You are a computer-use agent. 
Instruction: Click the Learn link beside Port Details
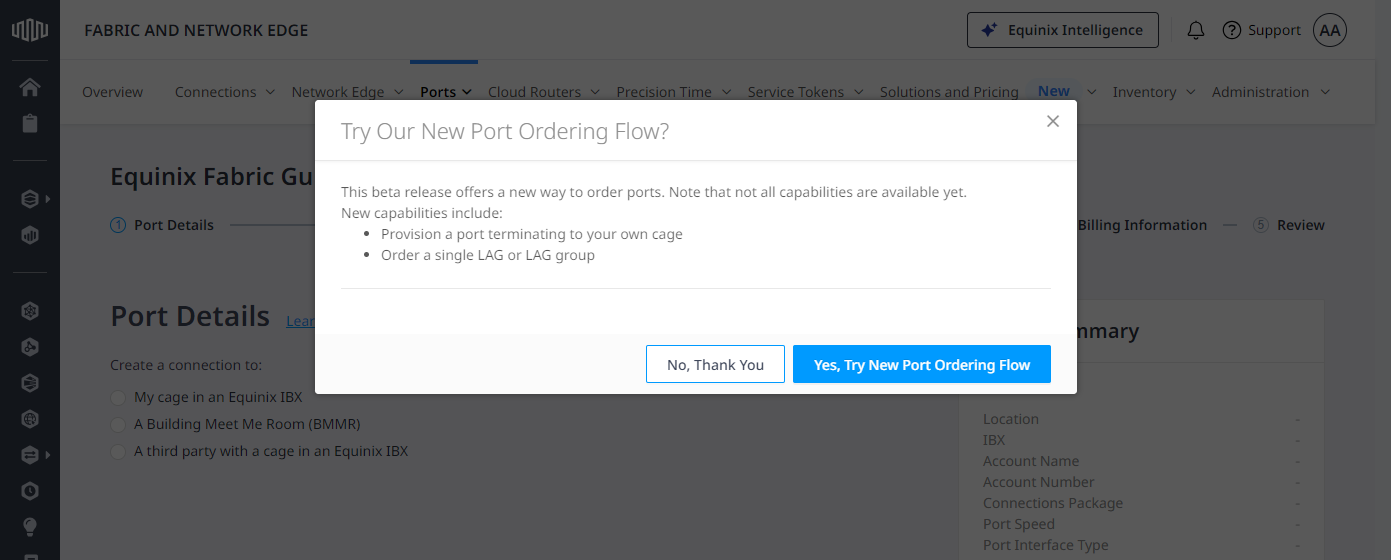pos(301,321)
